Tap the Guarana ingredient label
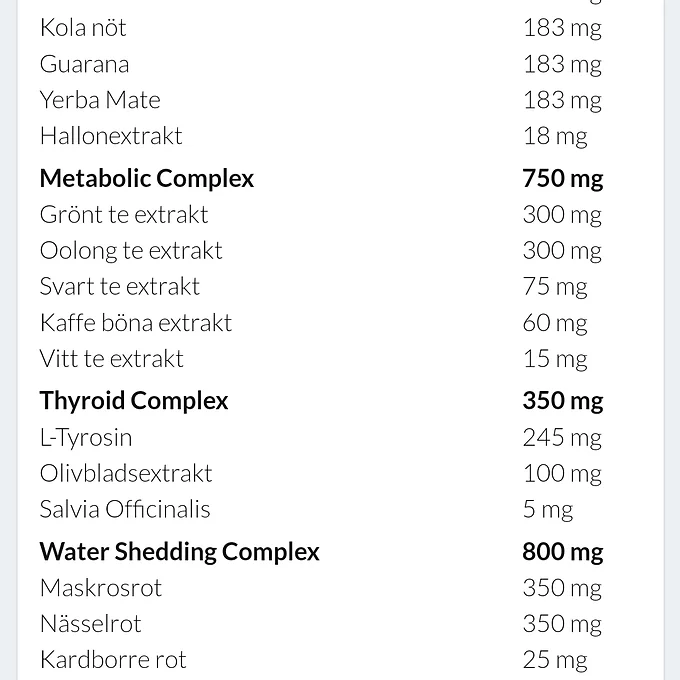The height and width of the screenshot is (680, 680). click(x=84, y=64)
